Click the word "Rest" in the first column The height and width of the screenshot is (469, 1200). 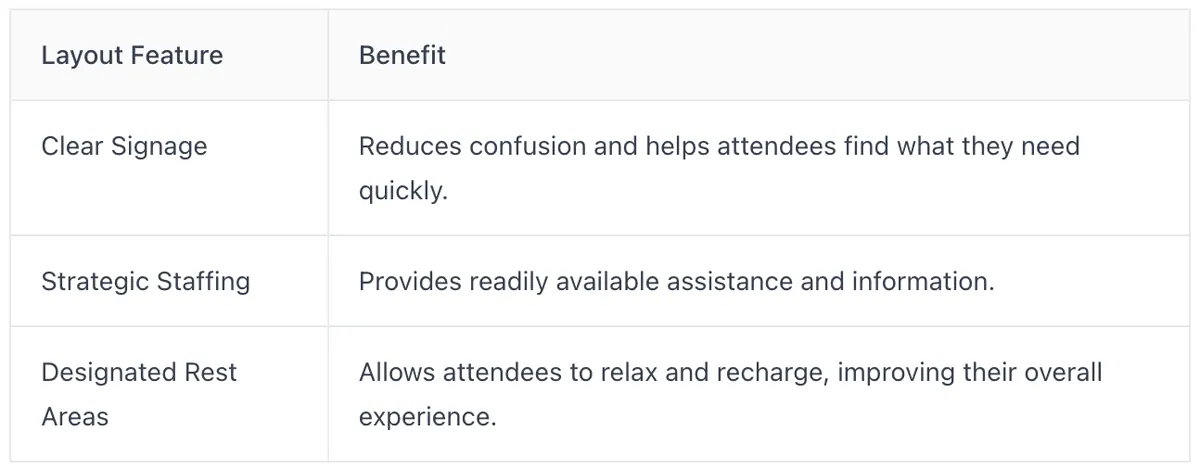pos(210,372)
